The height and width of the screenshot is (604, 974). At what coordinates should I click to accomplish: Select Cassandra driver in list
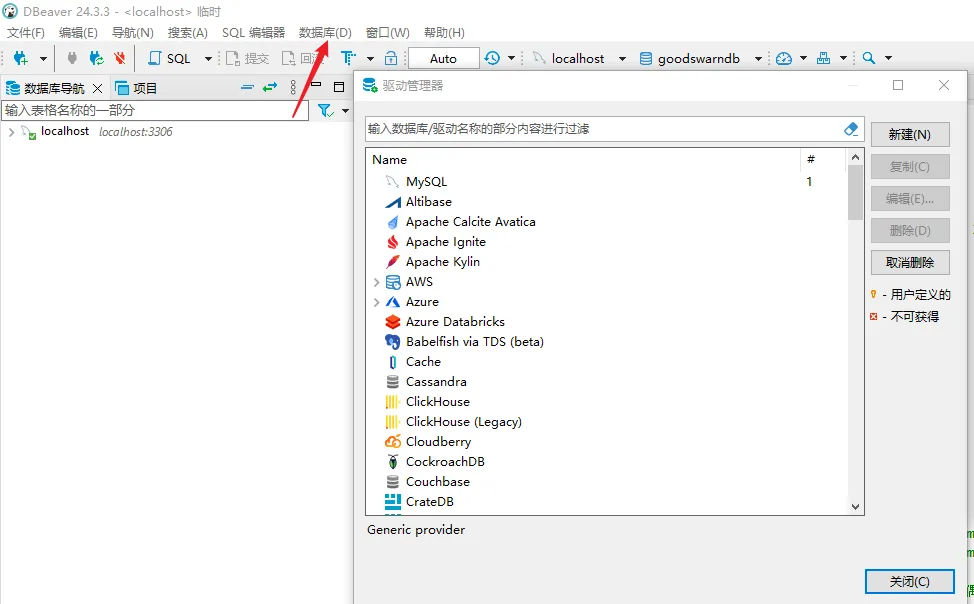click(436, 382)
